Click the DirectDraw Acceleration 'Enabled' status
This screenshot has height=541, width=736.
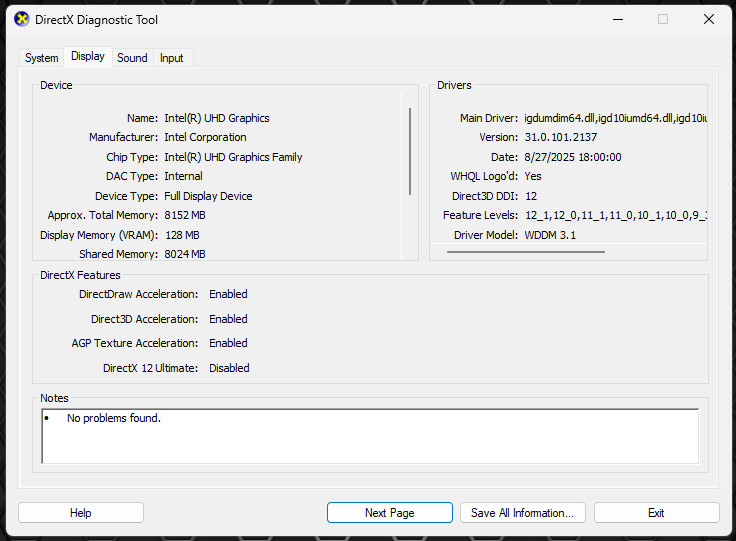228,294
